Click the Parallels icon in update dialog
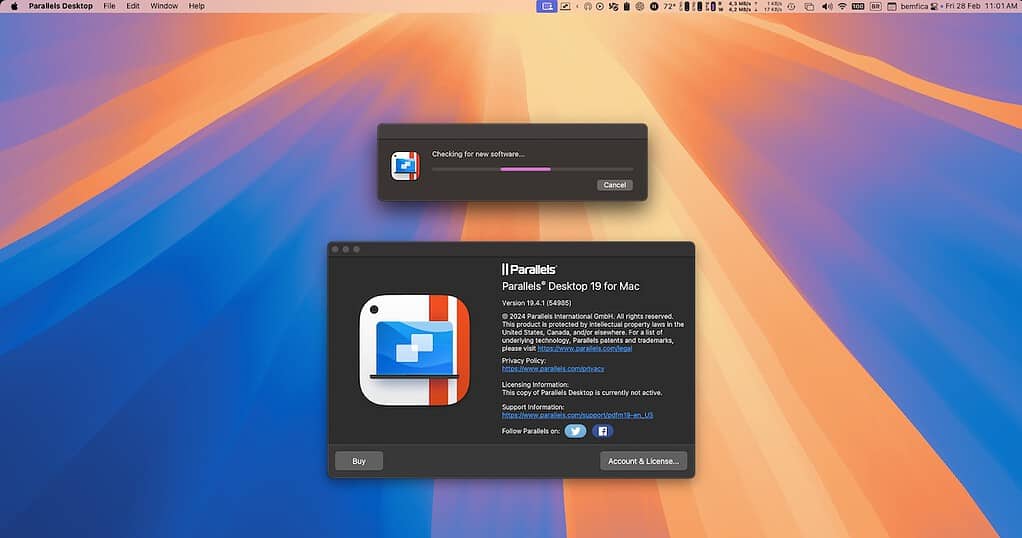Image resolution: width=1022 pixels, height=538 pixels. (404, 165)
